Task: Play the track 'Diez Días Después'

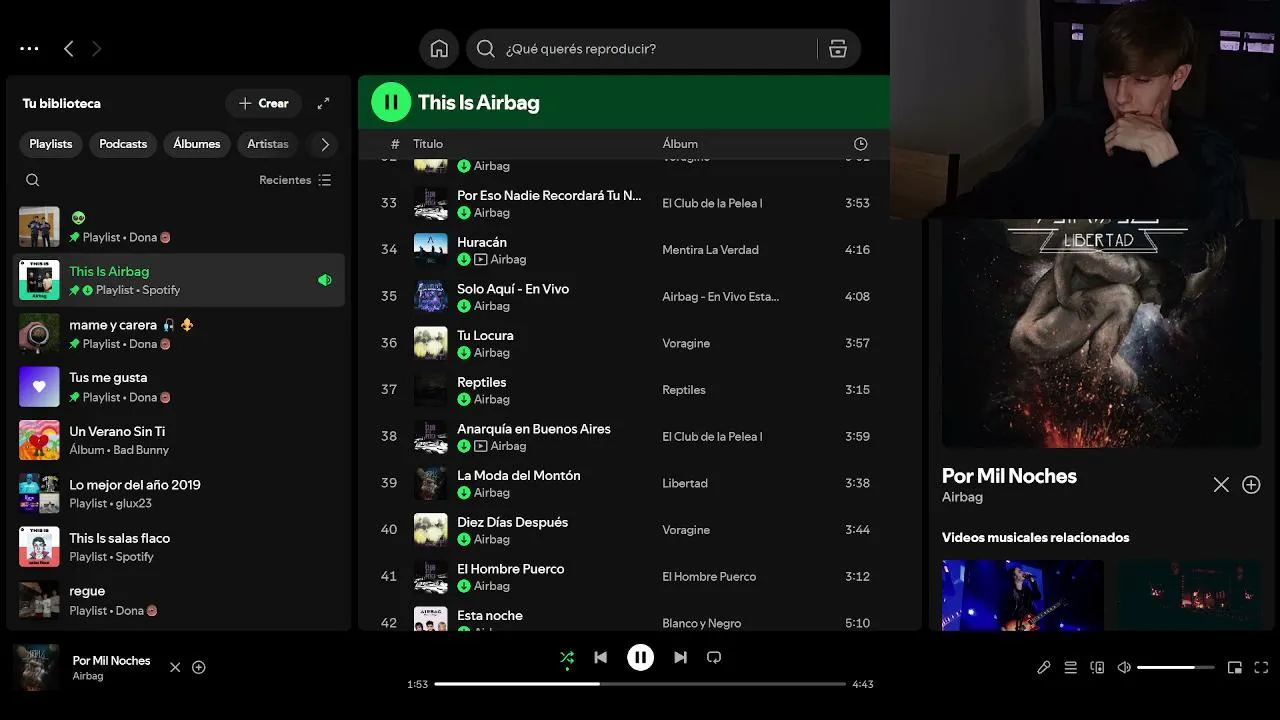Action: pos(512,522)
